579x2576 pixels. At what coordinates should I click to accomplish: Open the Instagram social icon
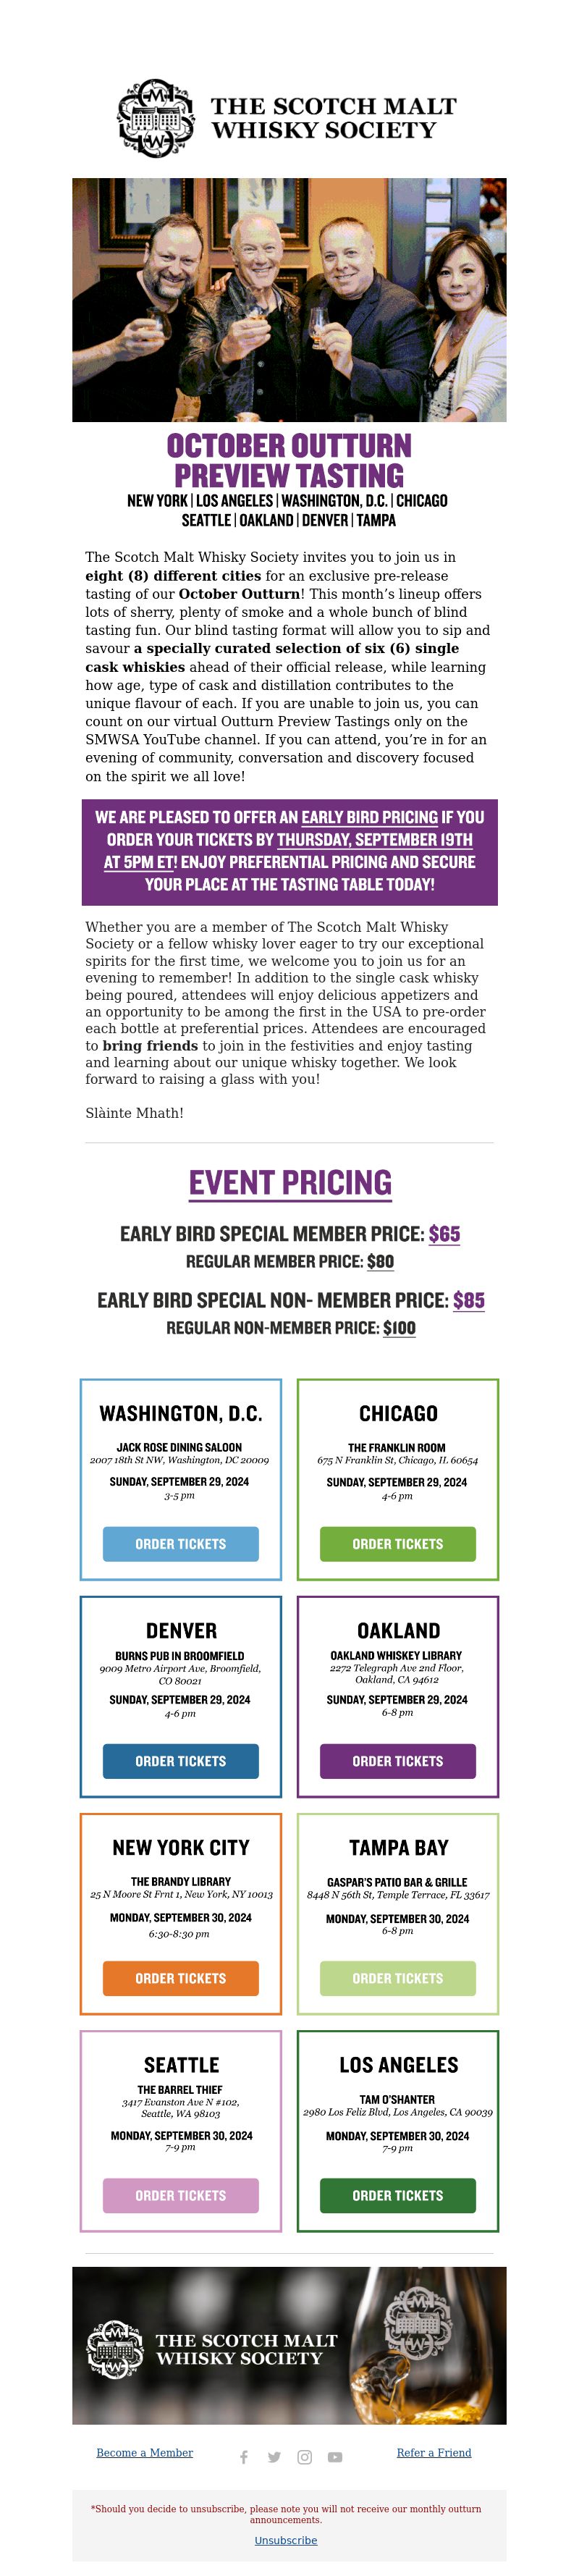click(305, 2457)
